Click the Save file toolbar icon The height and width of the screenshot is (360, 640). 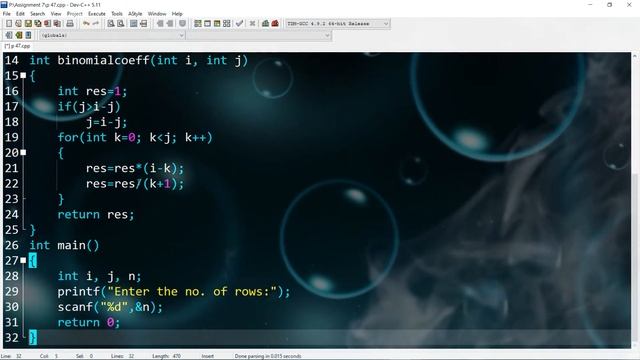pos(28,24)
